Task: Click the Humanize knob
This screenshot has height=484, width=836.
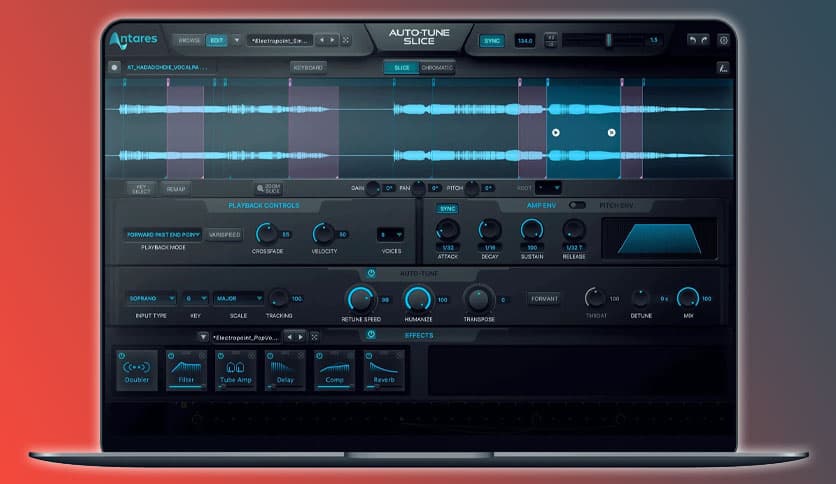Action: 418,299
